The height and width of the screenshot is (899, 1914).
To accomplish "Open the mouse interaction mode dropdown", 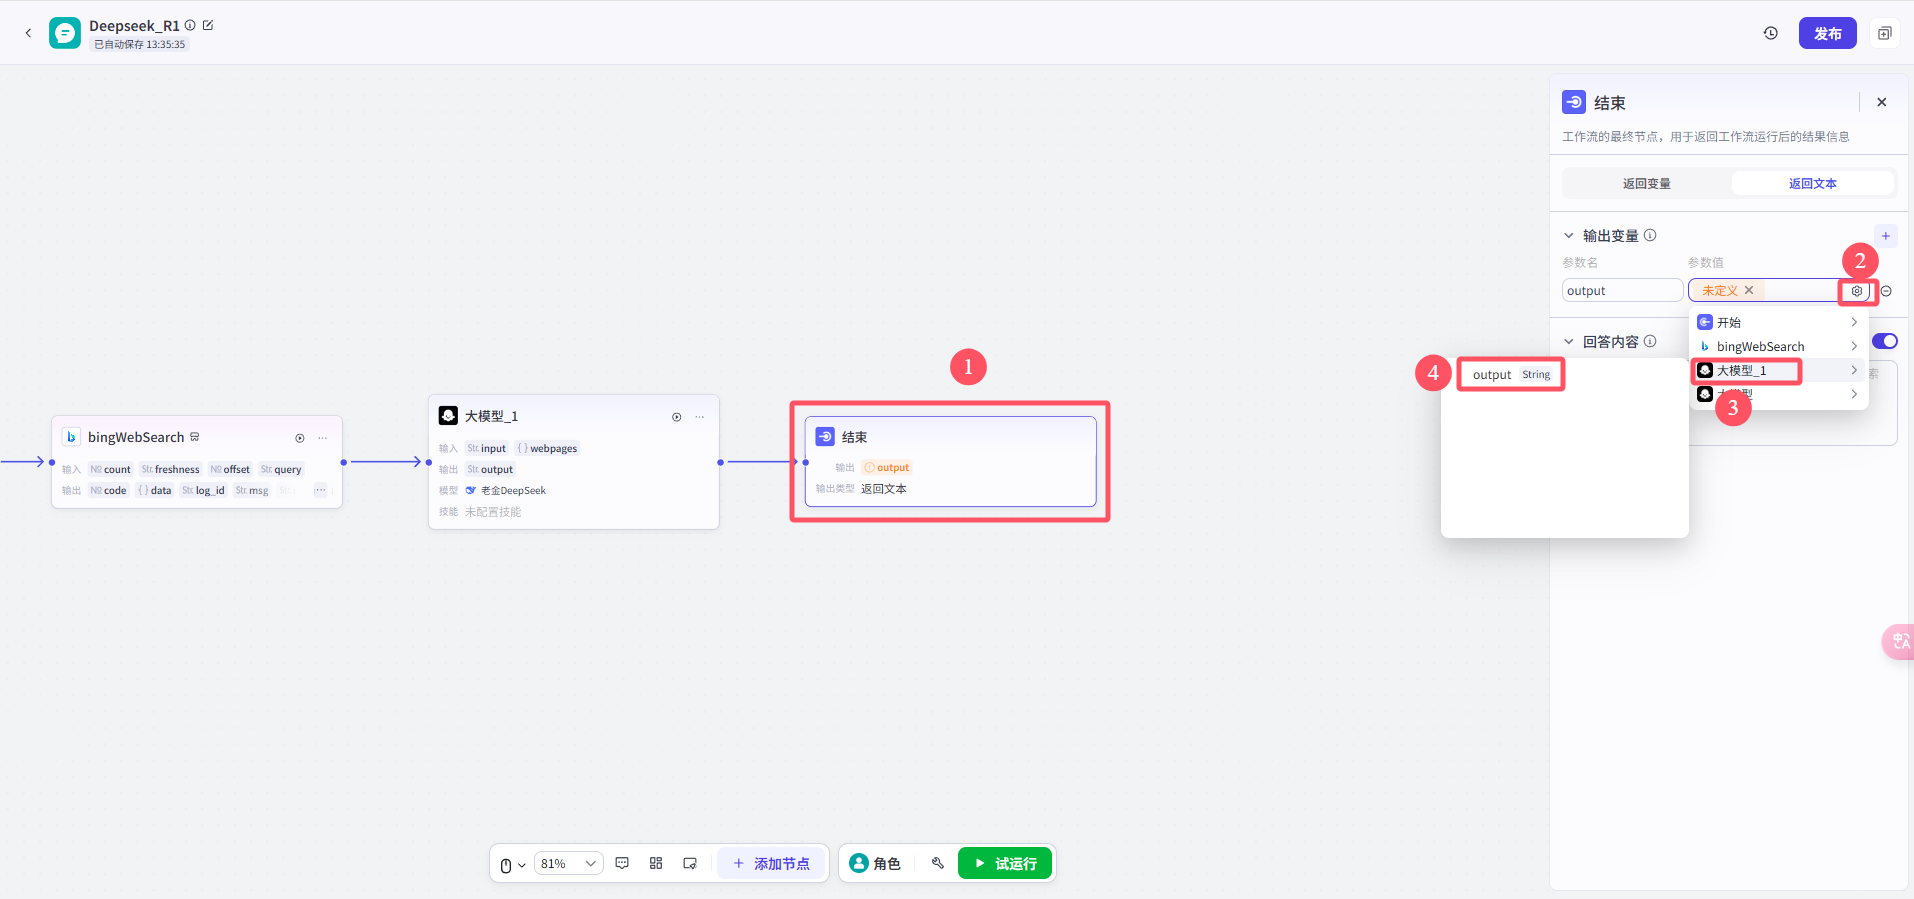I will point(512,865).
